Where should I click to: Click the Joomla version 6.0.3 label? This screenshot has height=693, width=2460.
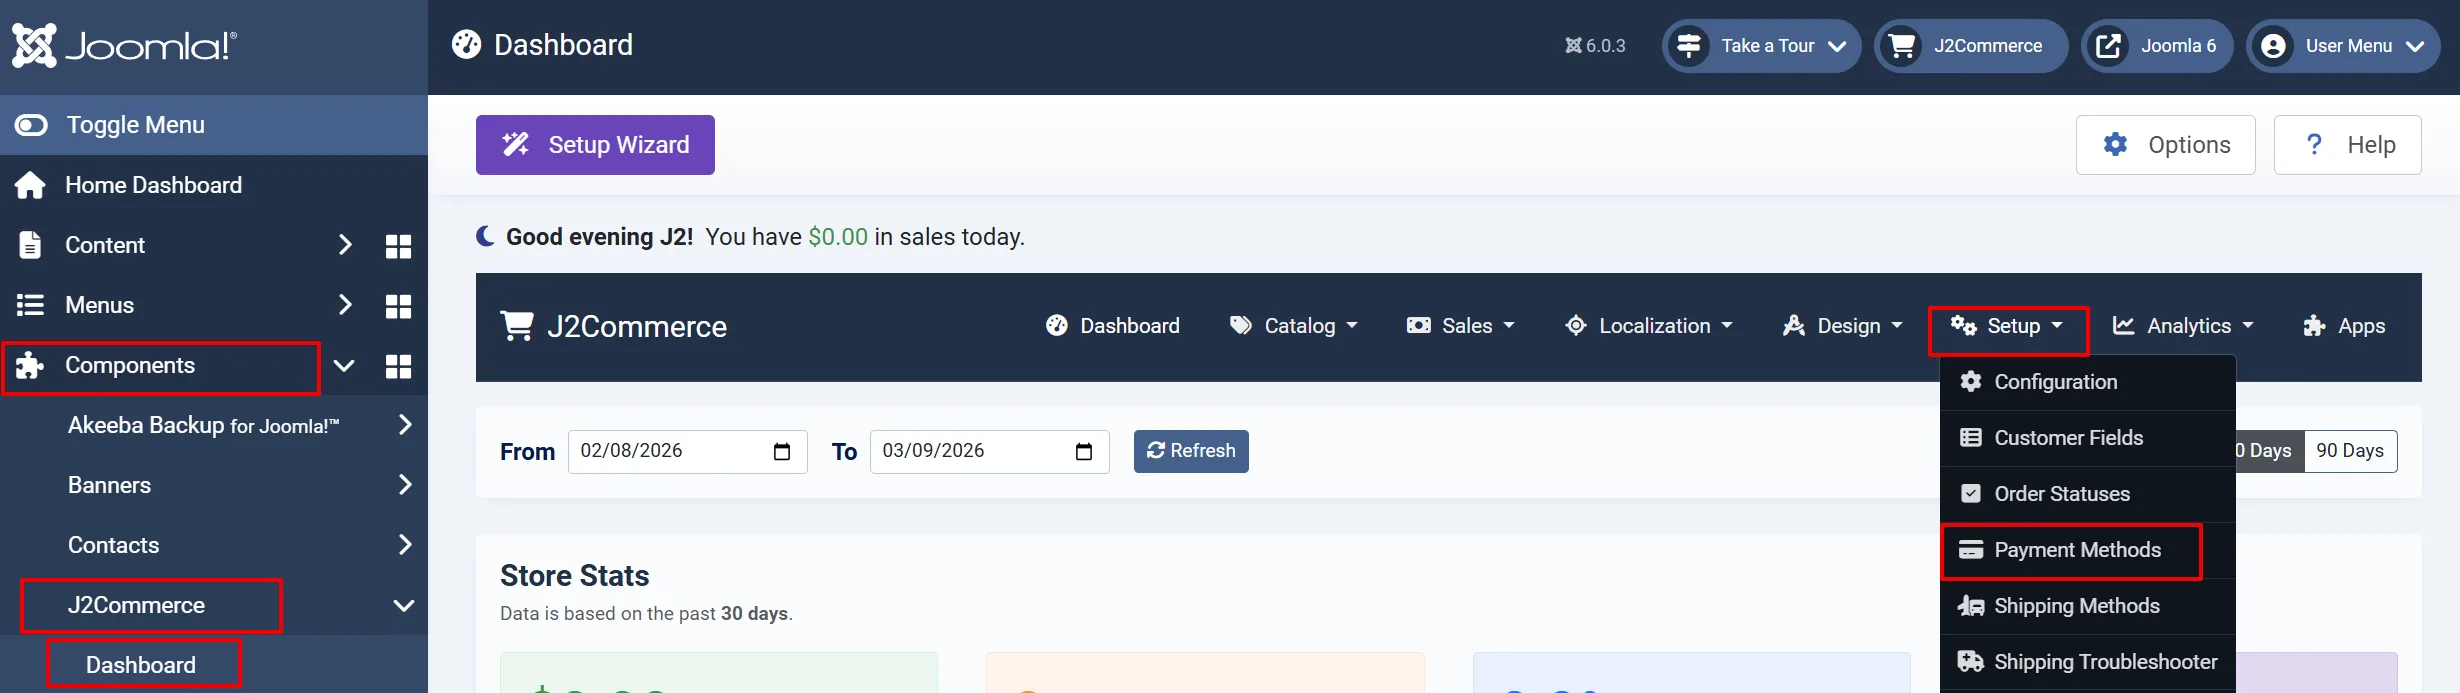[1595, 46]
